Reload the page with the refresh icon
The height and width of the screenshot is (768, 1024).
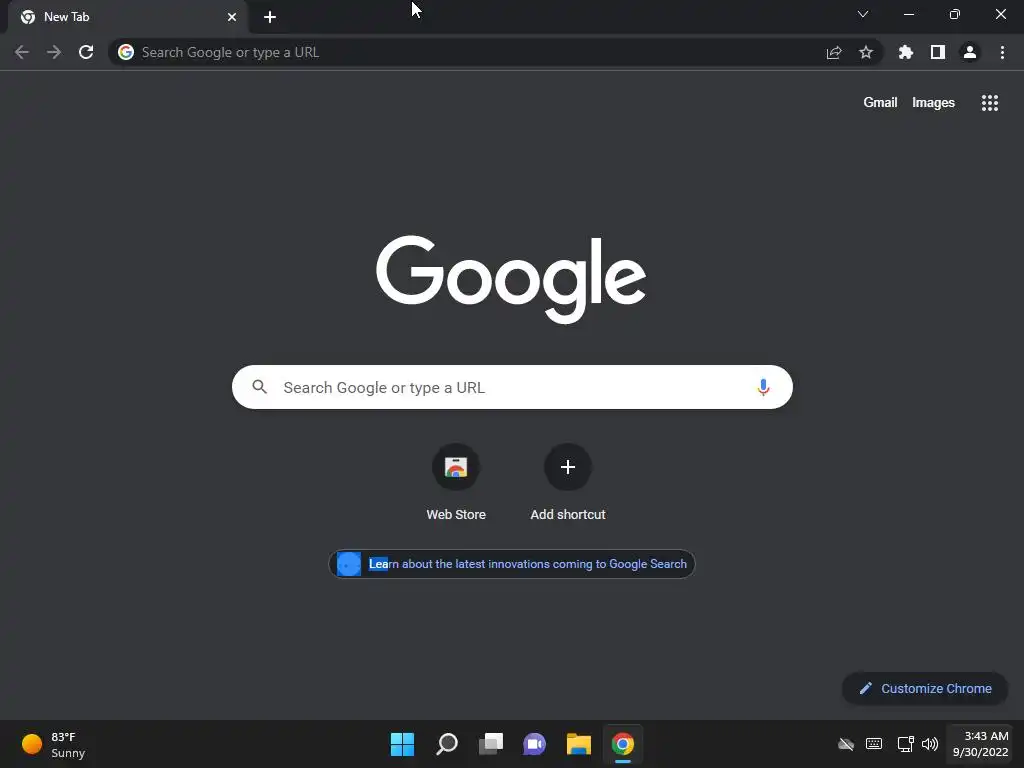pyautogui.click(x=86, y=52)
